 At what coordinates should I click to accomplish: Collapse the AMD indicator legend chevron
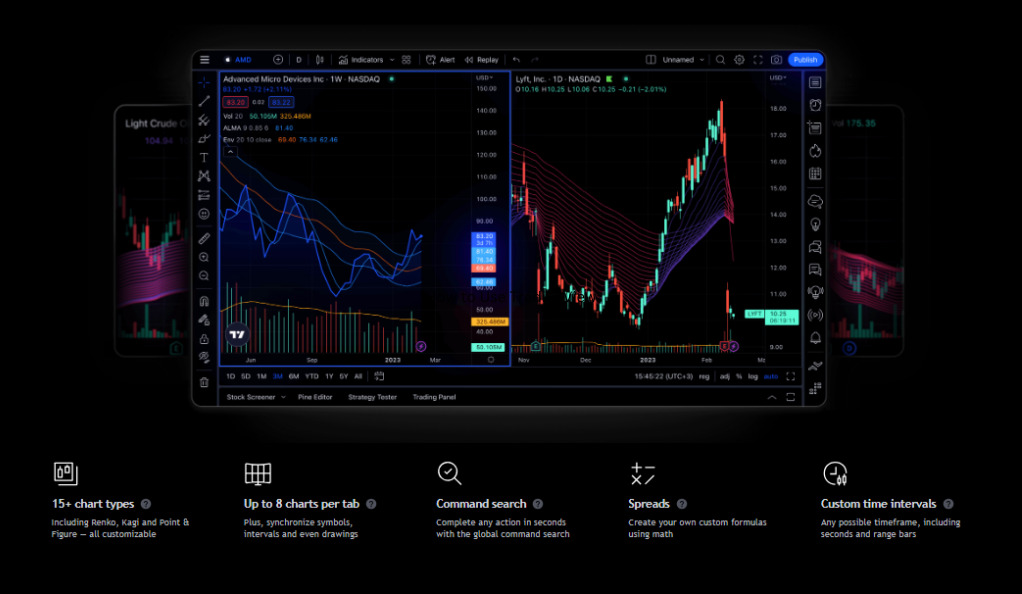[230, 152]
